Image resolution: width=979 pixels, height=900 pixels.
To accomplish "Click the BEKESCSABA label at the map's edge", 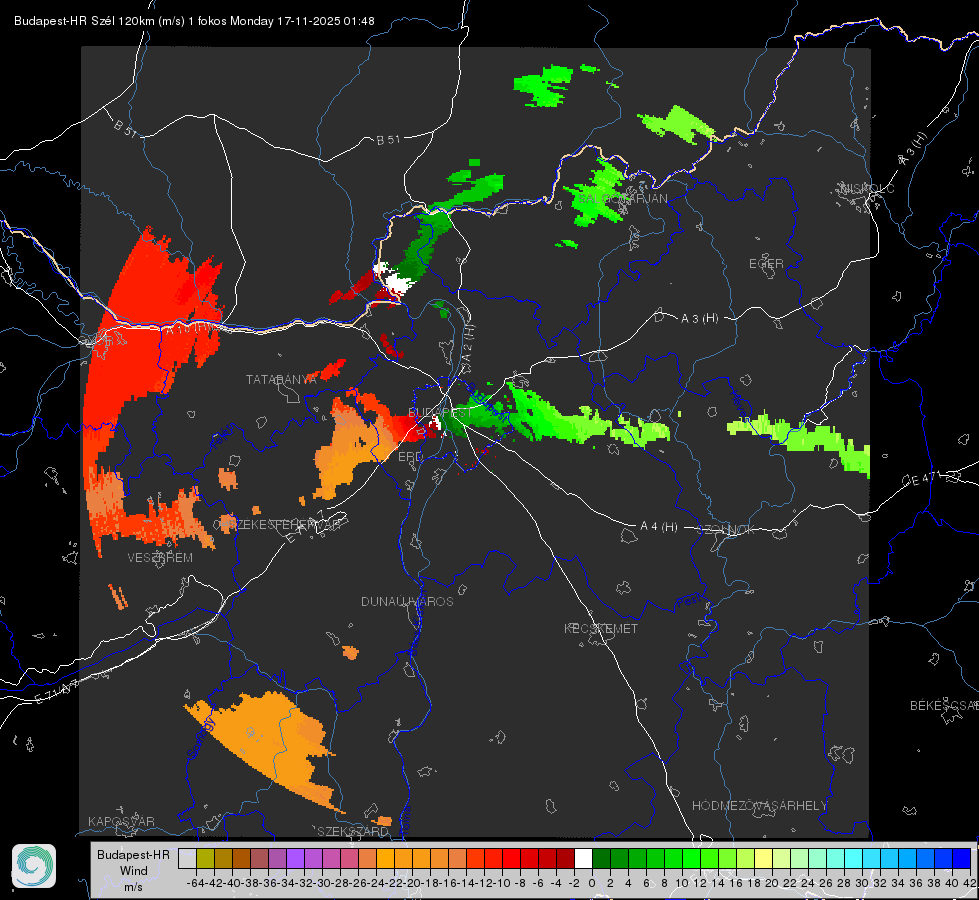I will point(943,706).
